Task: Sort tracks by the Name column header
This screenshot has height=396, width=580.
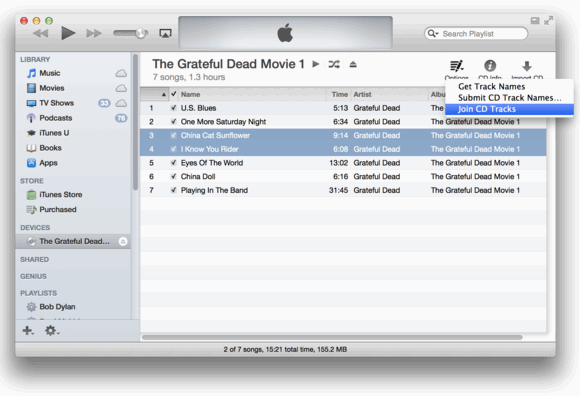Action: point(252,95)
